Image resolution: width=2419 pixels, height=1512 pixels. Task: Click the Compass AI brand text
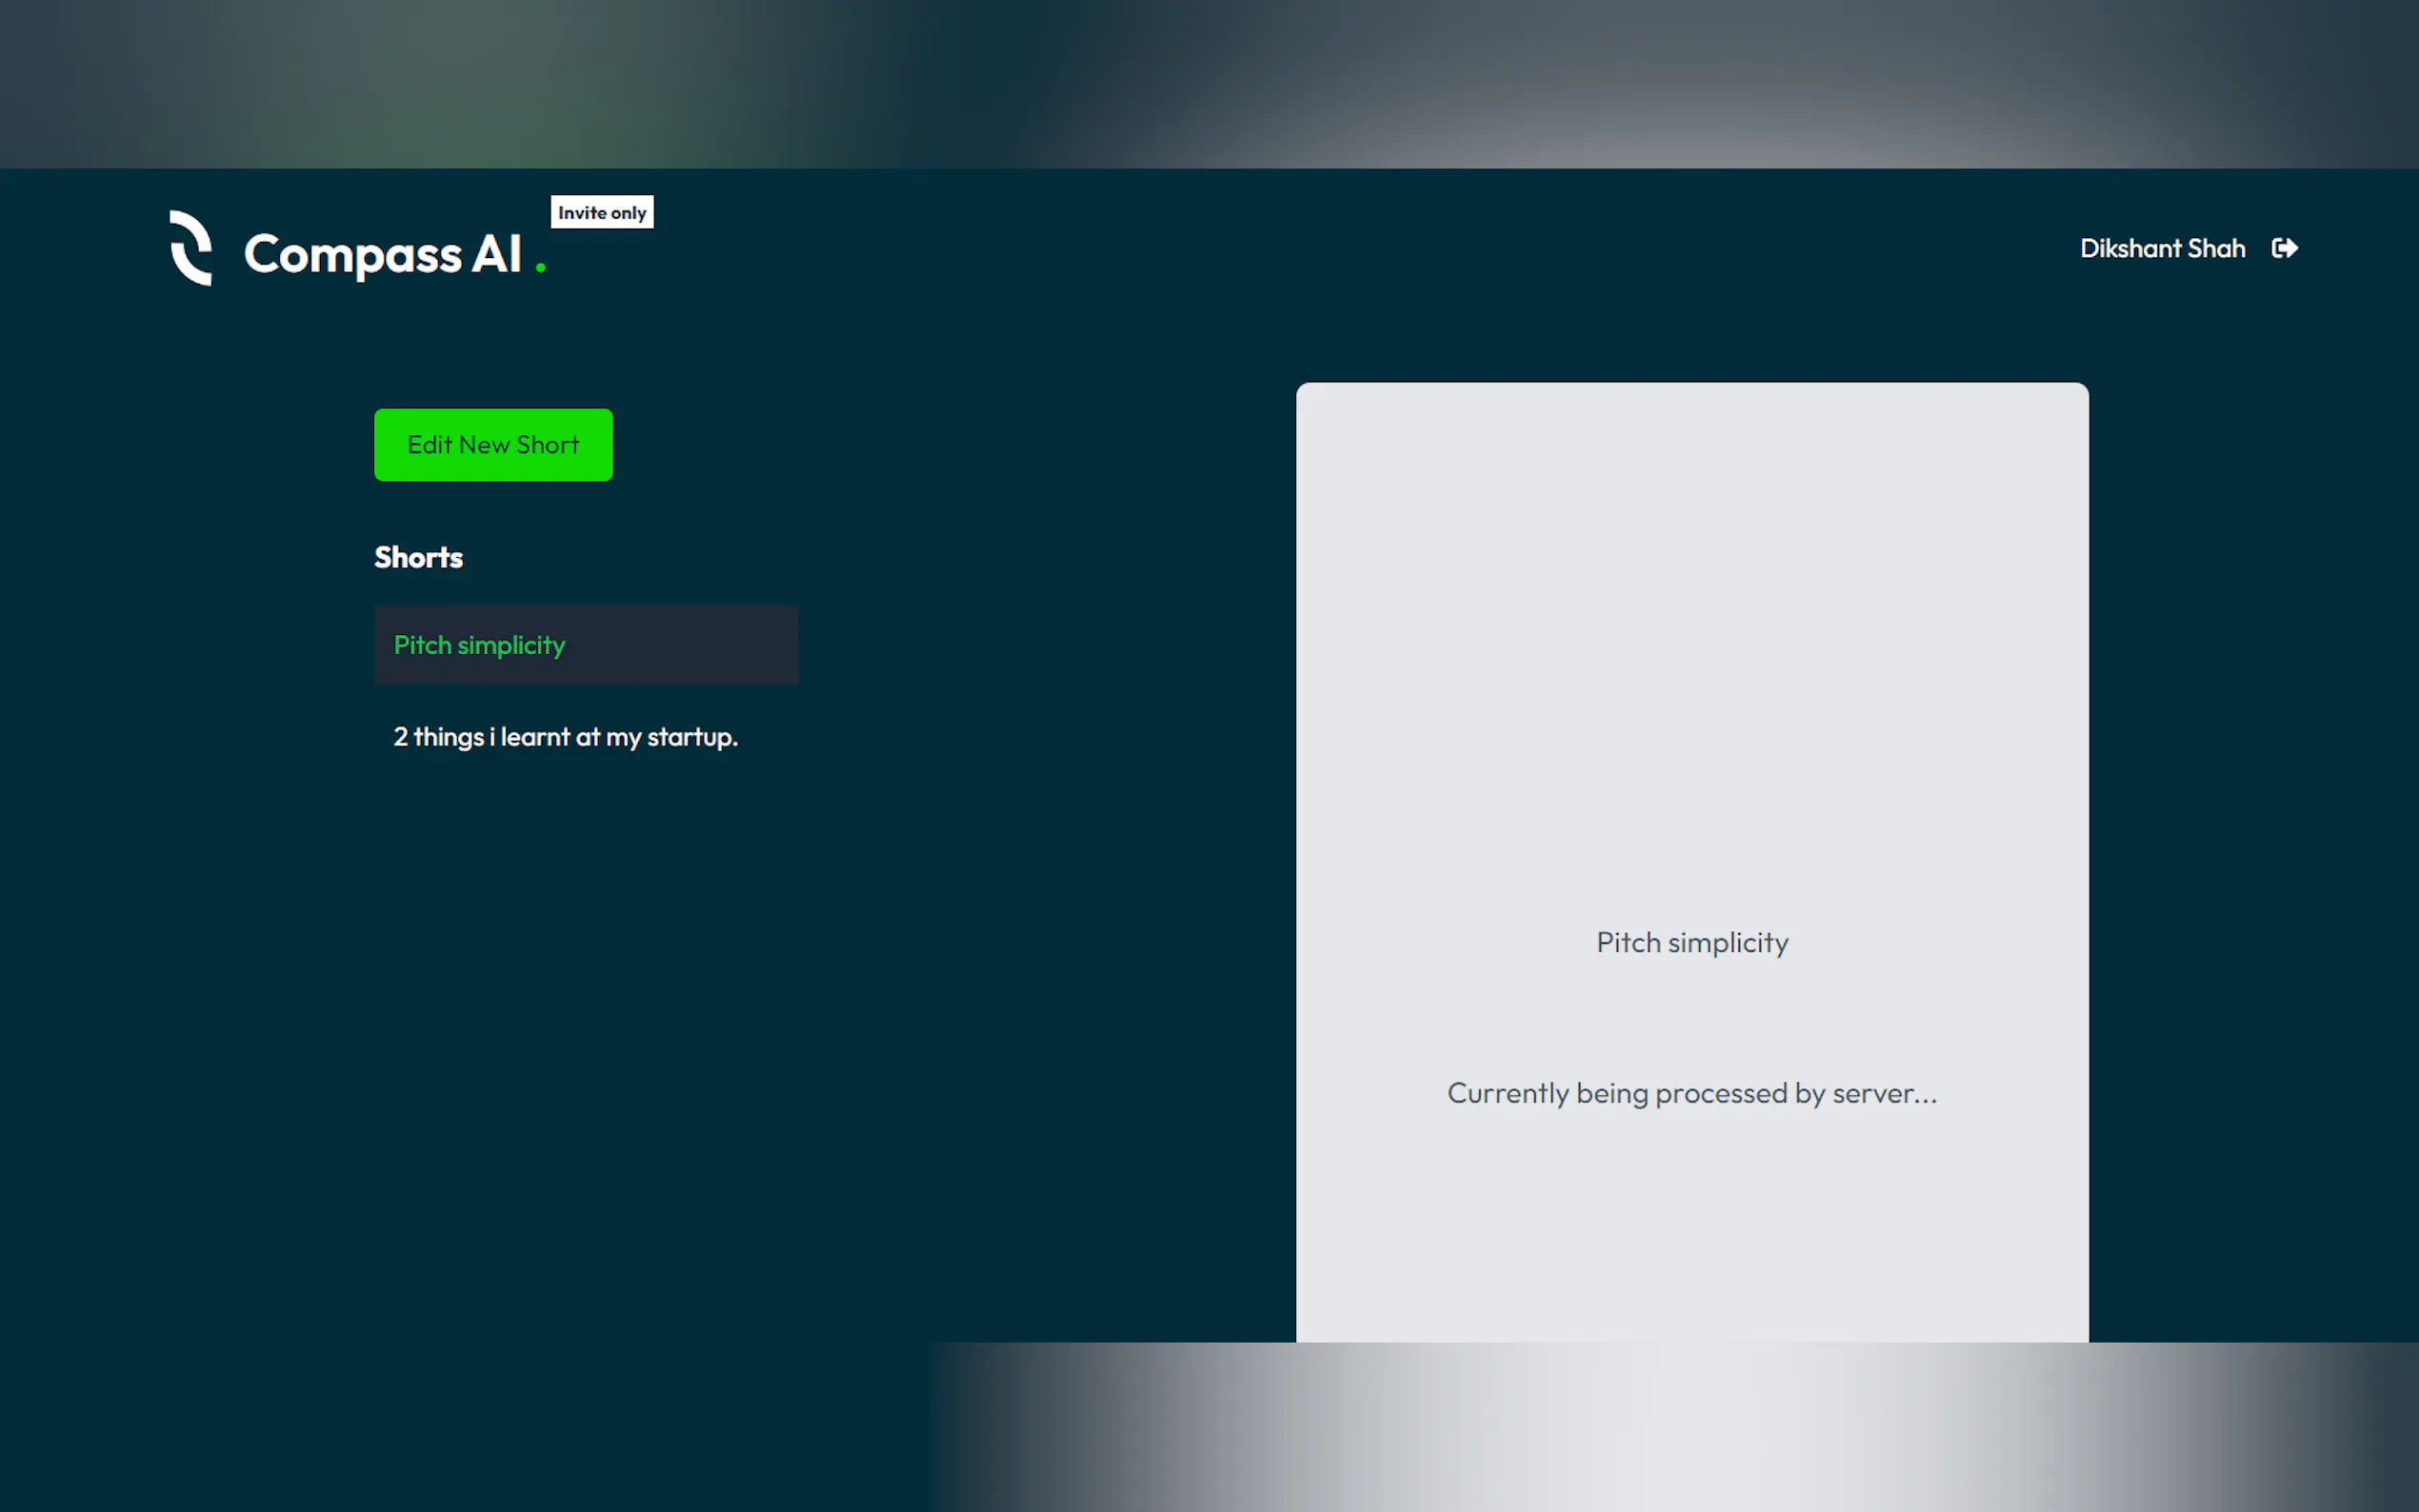pos(382,254)
